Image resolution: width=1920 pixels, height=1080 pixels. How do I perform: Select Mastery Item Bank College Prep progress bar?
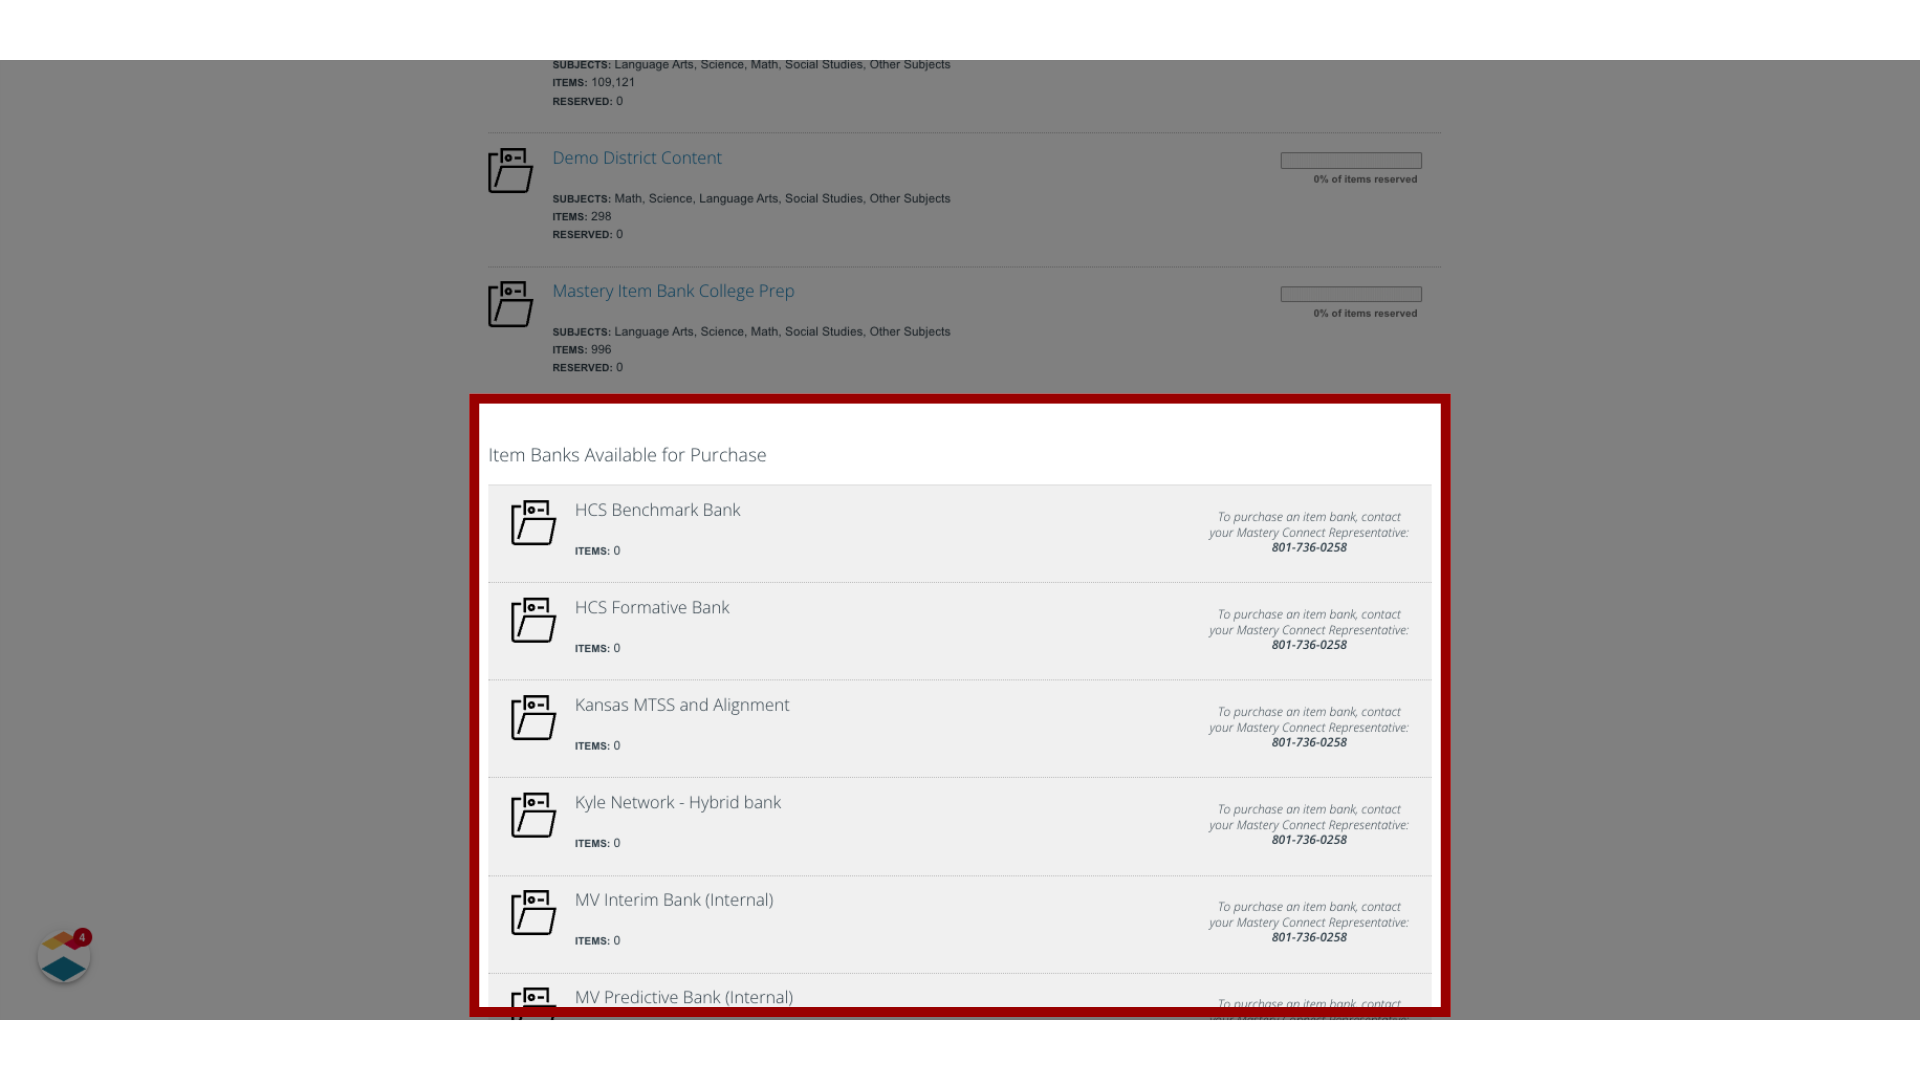[x=1350, y=294]
